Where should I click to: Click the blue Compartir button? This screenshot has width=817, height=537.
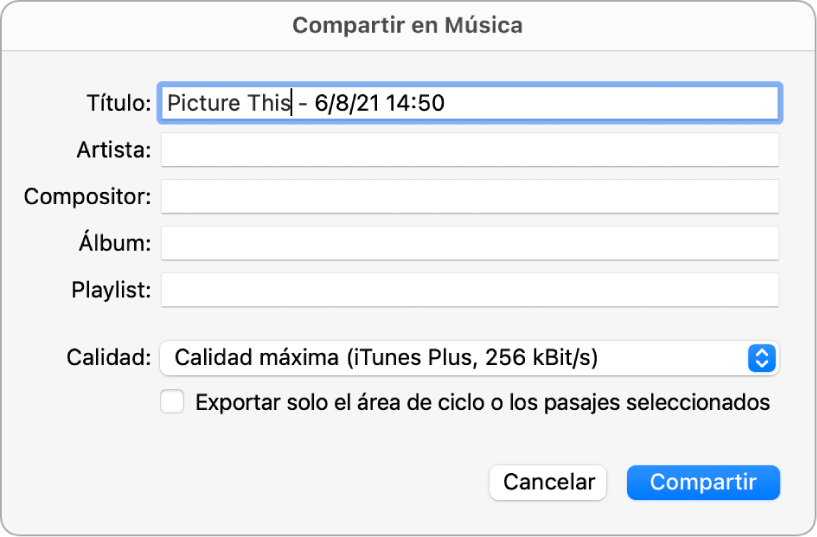[703, 482]
